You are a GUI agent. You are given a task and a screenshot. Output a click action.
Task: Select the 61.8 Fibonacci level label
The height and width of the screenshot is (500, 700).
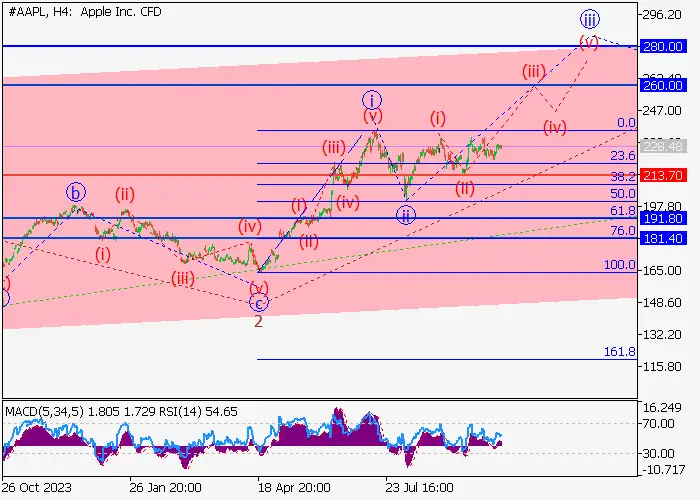[x=623, y=211]
